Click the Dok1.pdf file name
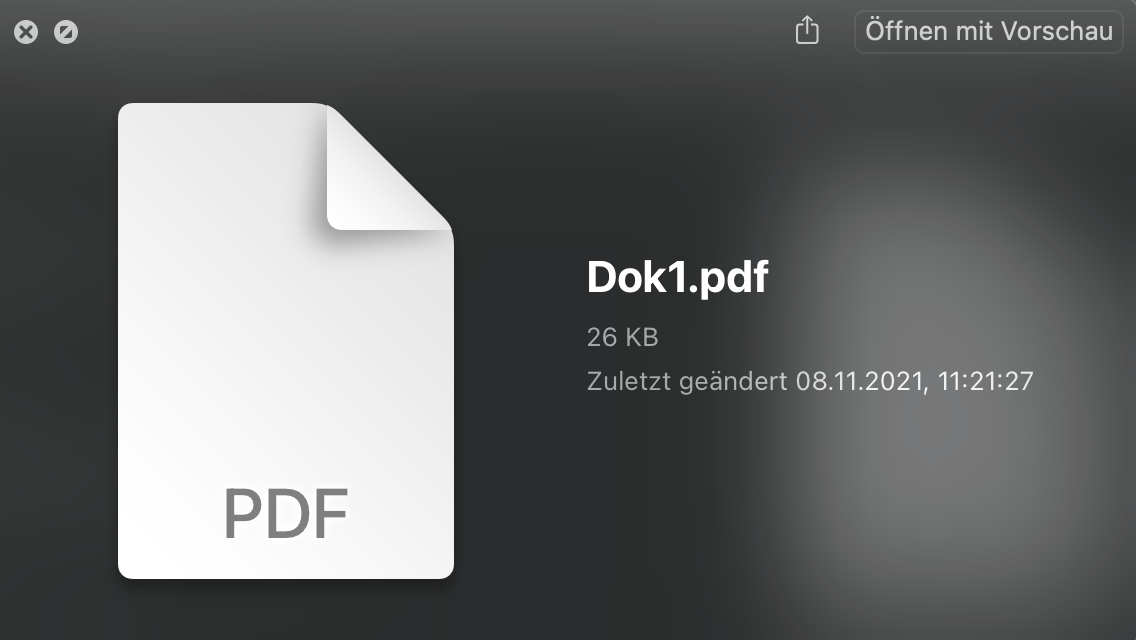This screenshot has height=640, width=1136. [677, 277]
